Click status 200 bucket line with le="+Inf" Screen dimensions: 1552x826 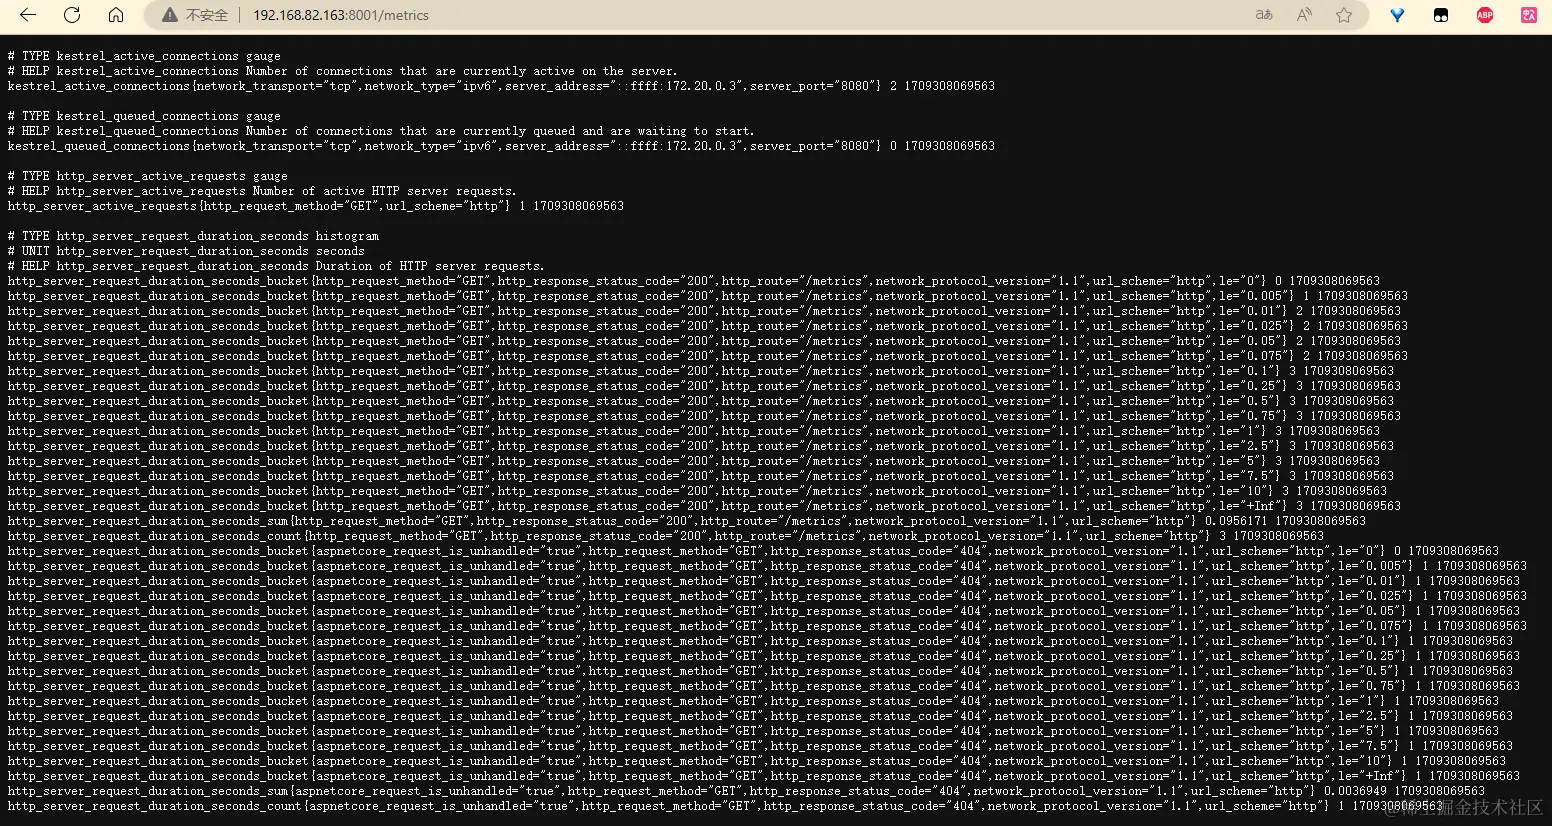pos(704,506)
